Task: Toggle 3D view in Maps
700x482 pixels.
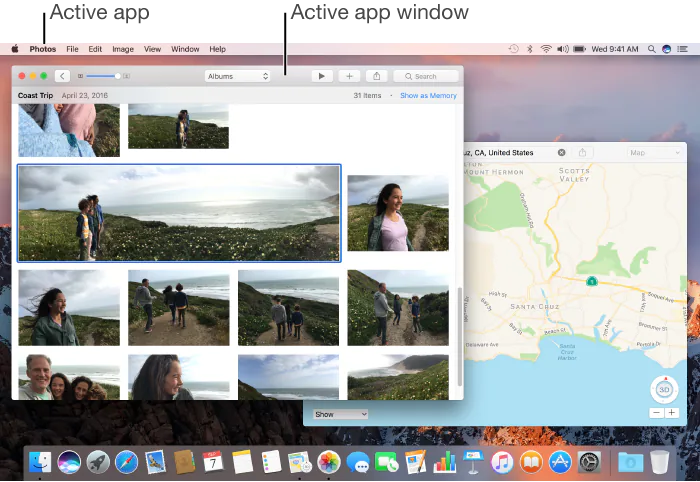Action: pos(664,390)
